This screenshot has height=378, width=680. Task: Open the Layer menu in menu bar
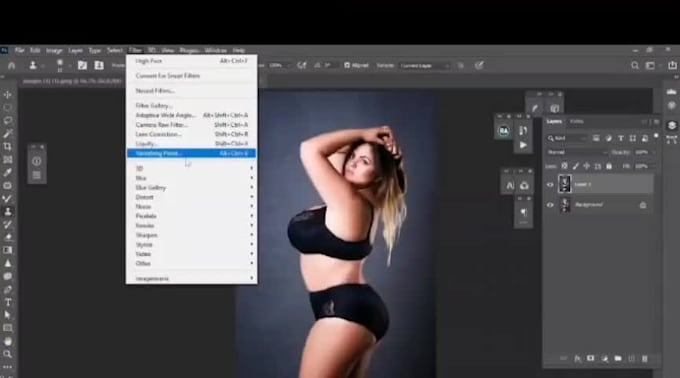[75, 51]
